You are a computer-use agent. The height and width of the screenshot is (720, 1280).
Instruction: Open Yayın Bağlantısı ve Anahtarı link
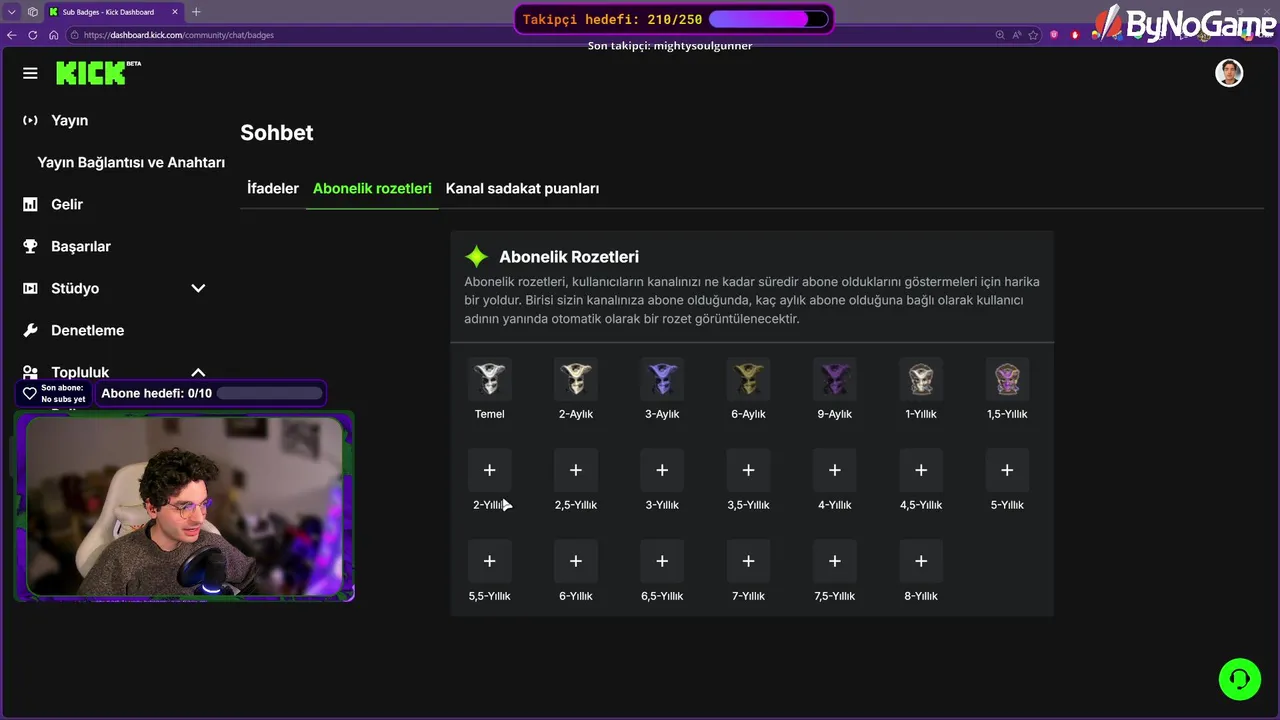[x=131, y=162]
